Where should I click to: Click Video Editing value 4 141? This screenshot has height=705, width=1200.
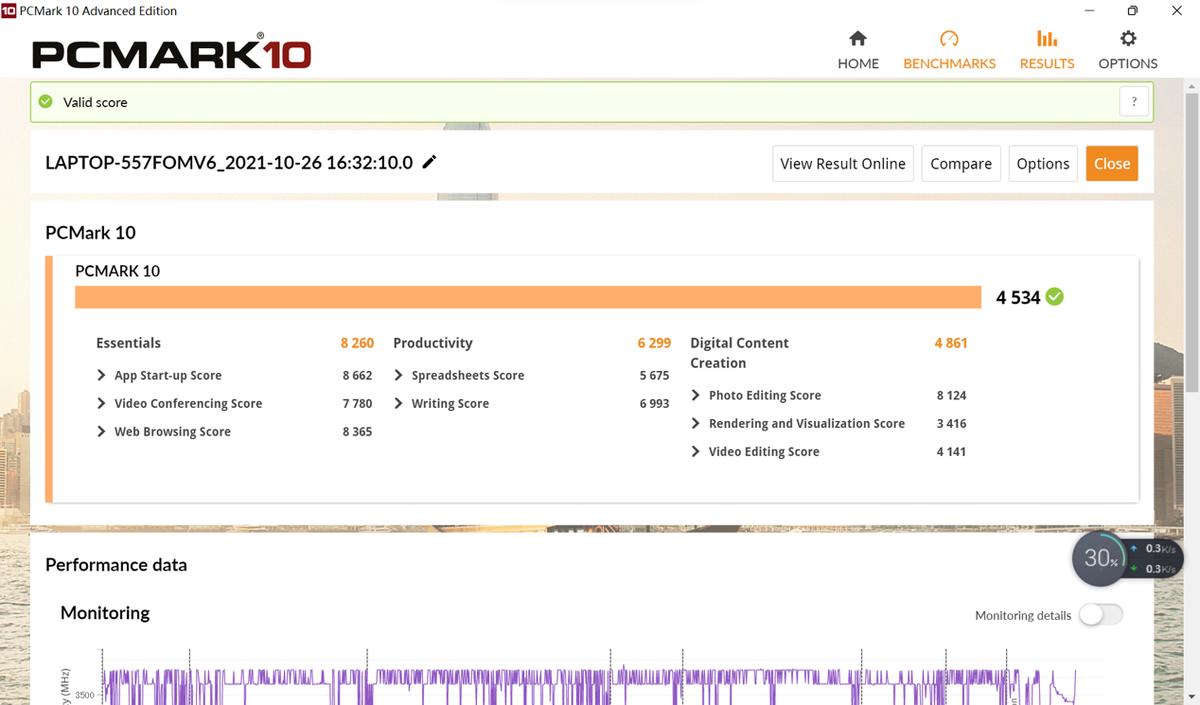coord(951,451)
